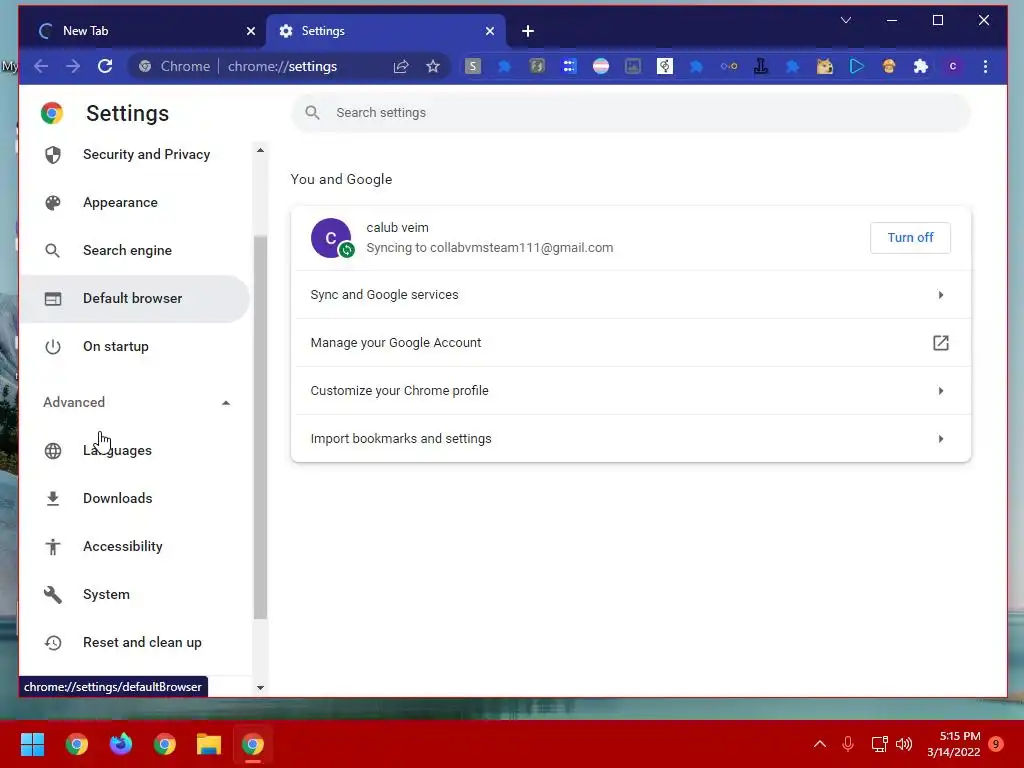Viewport: 1024px width, 768px height.
Task: Open the white square gender-symbol extension
Action: coord(665,66)
